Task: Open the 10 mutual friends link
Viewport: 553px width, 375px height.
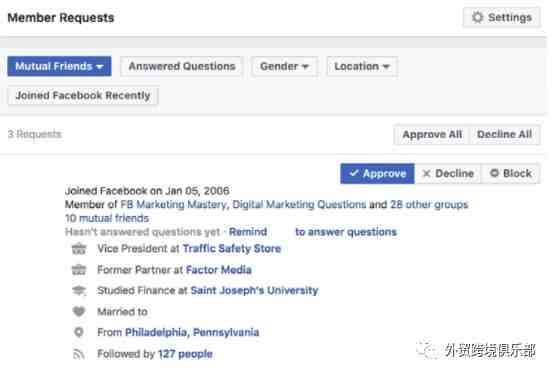Action: click(107, 218)
